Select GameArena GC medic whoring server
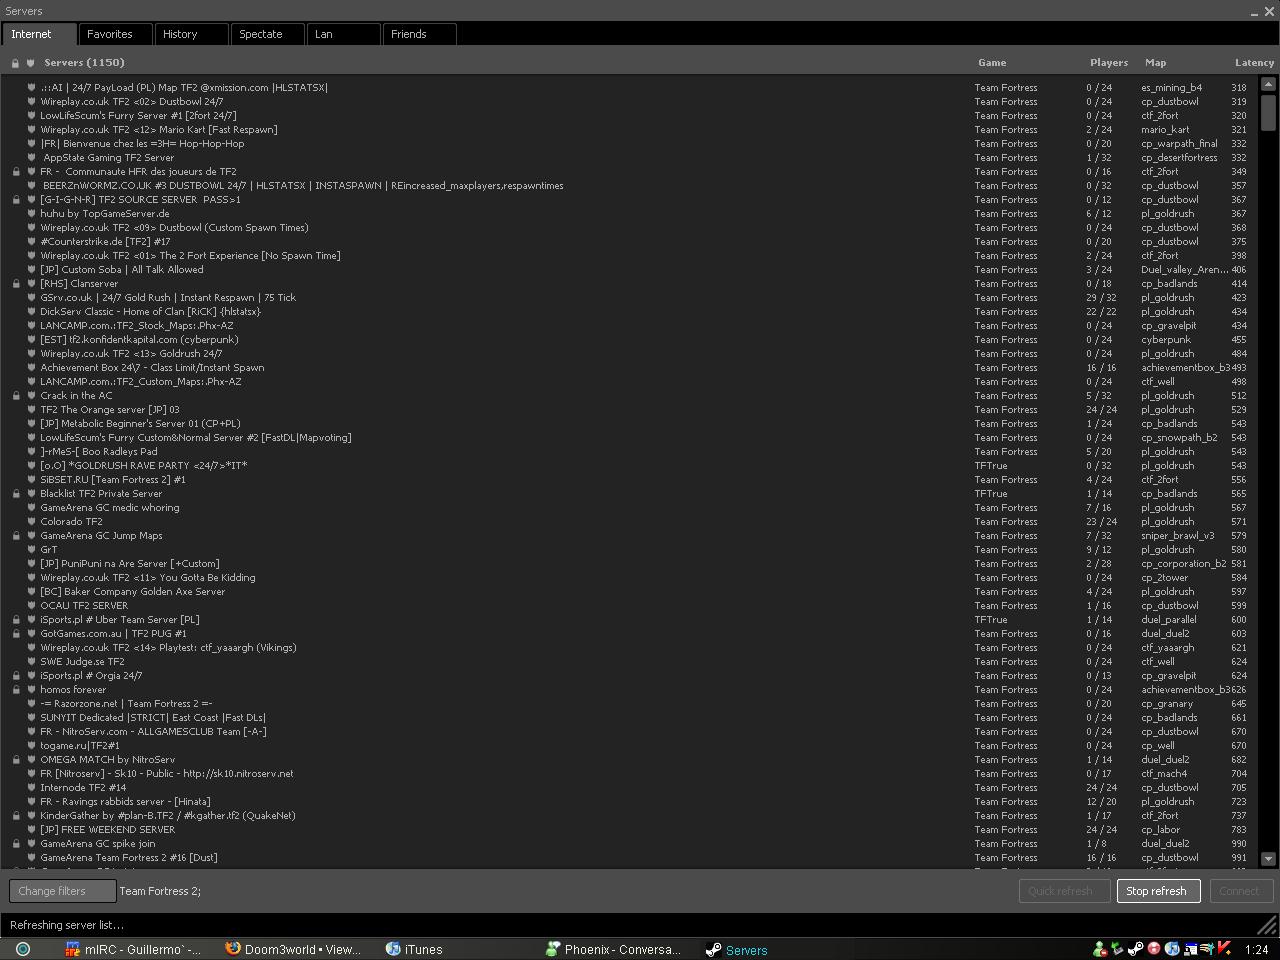 (x=630, y=508)
